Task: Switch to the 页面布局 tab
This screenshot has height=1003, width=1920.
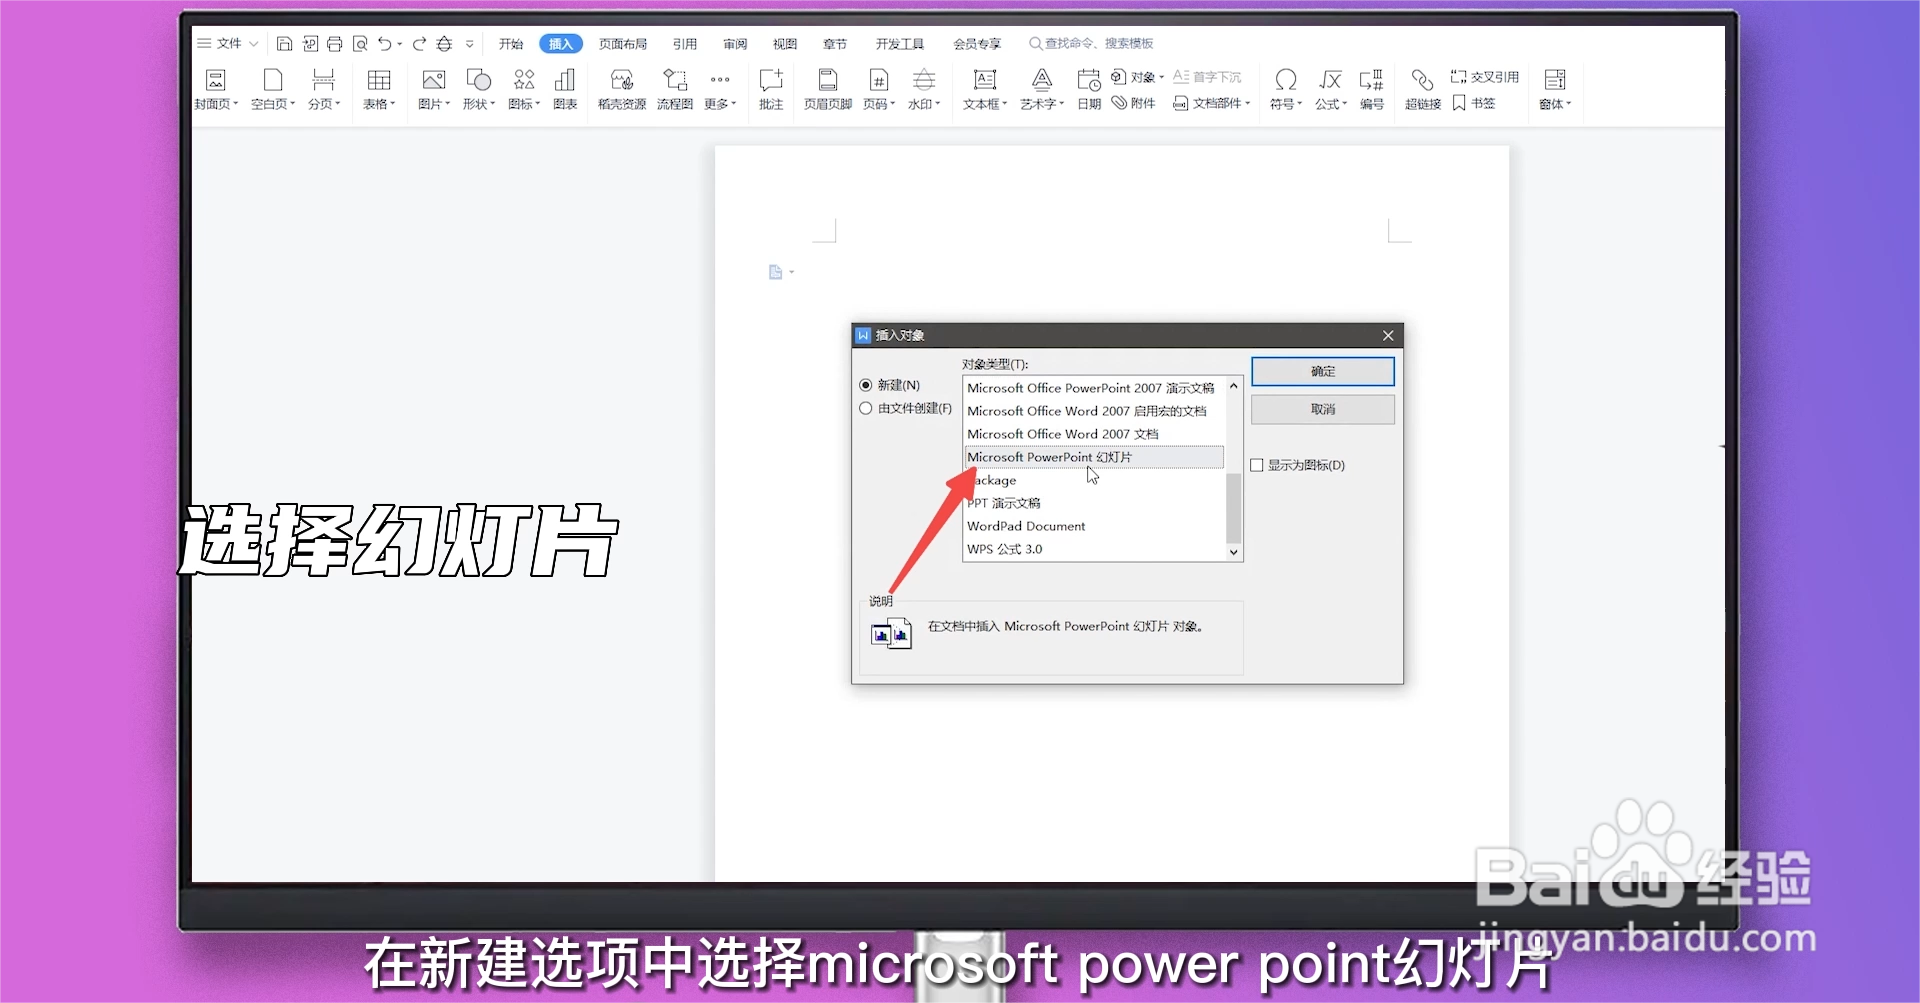Action: [x=623, y=44]
